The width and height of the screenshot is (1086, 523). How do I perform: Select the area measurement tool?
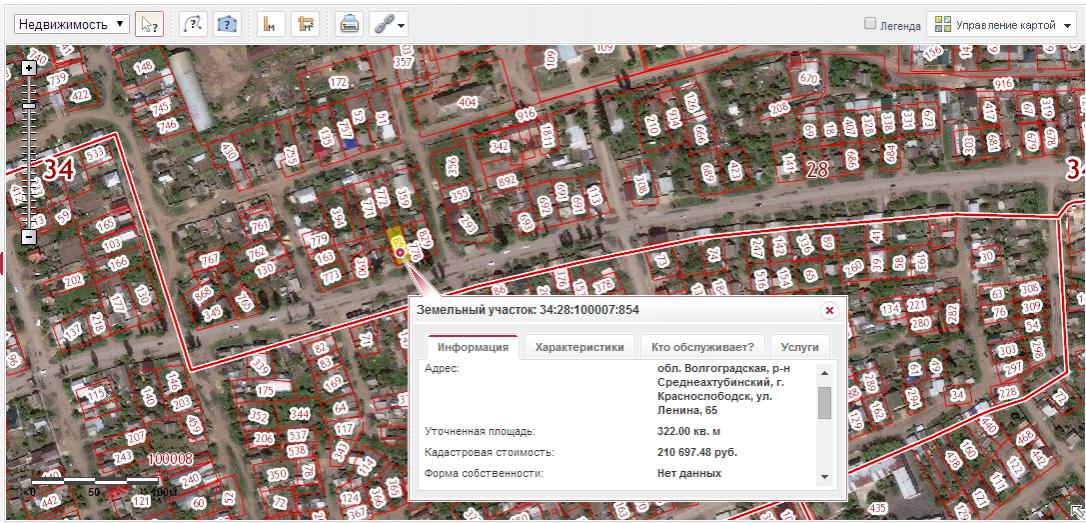point(302,23)
